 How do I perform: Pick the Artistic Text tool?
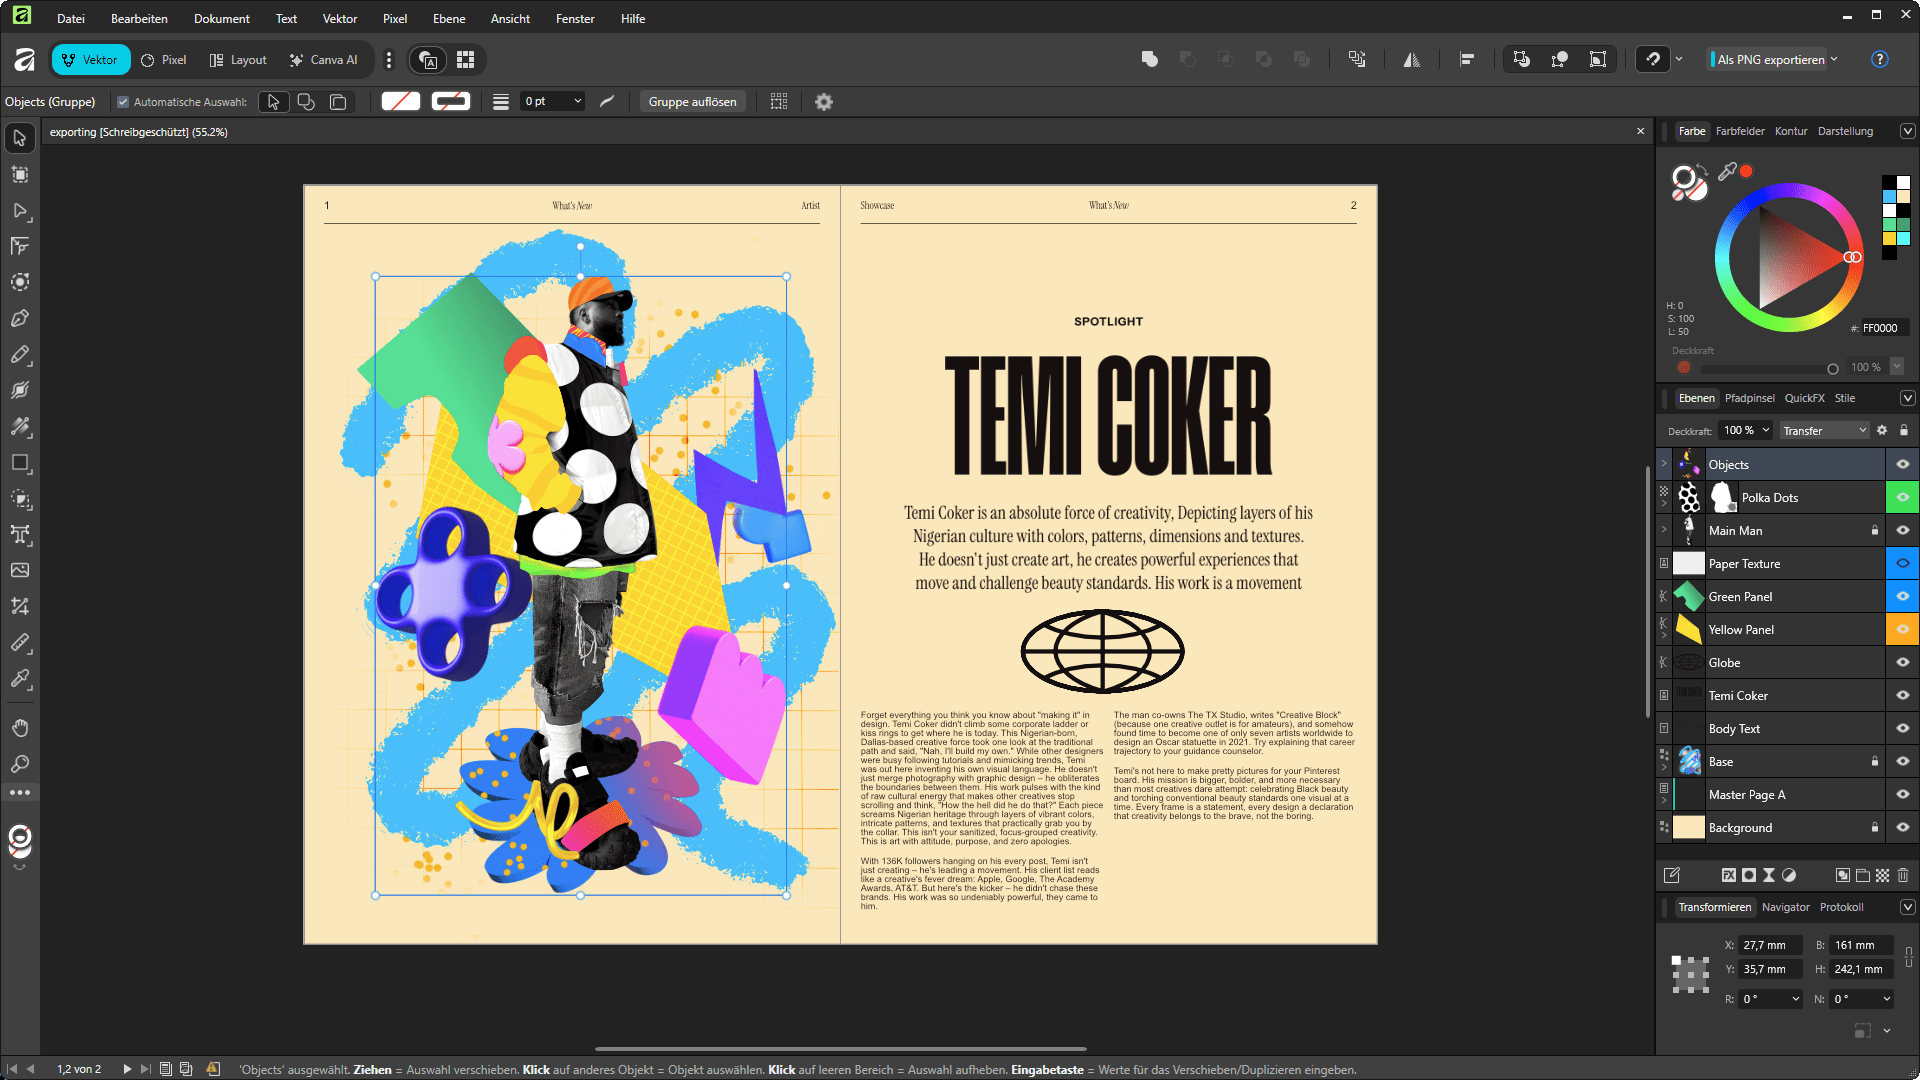coord(20,534)
